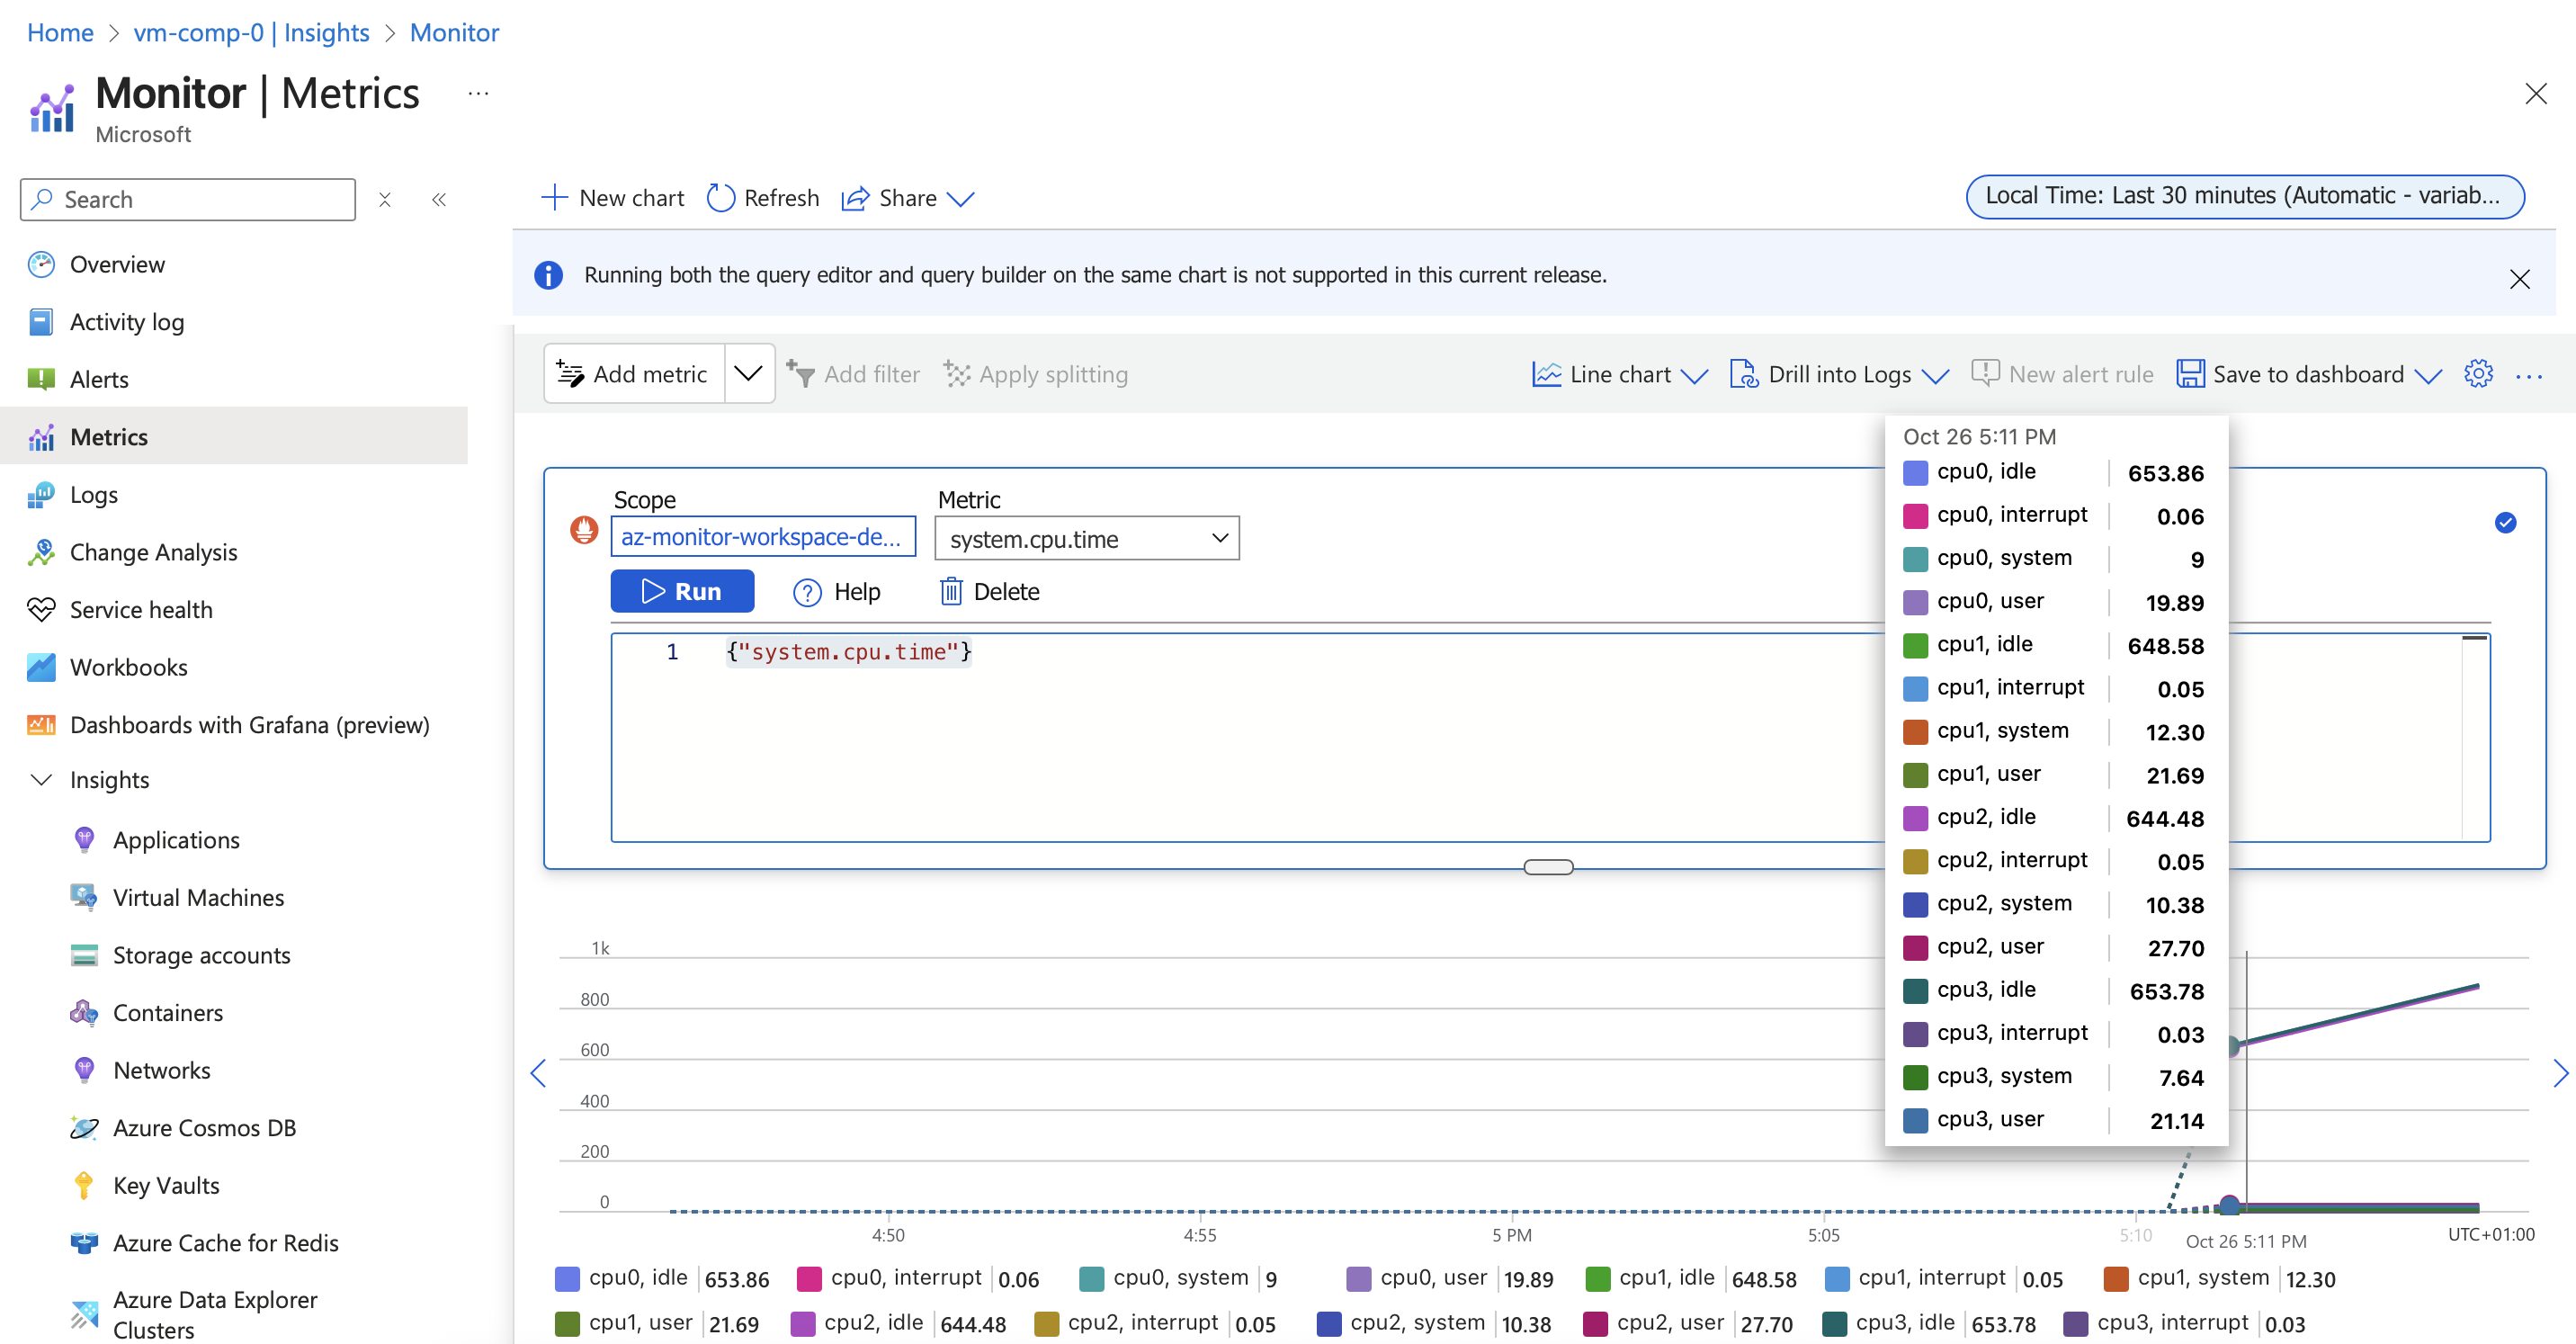This screenshot has width=2576, height=1344.
Task: Click the Run query button
Action: (x=682, y=590)
